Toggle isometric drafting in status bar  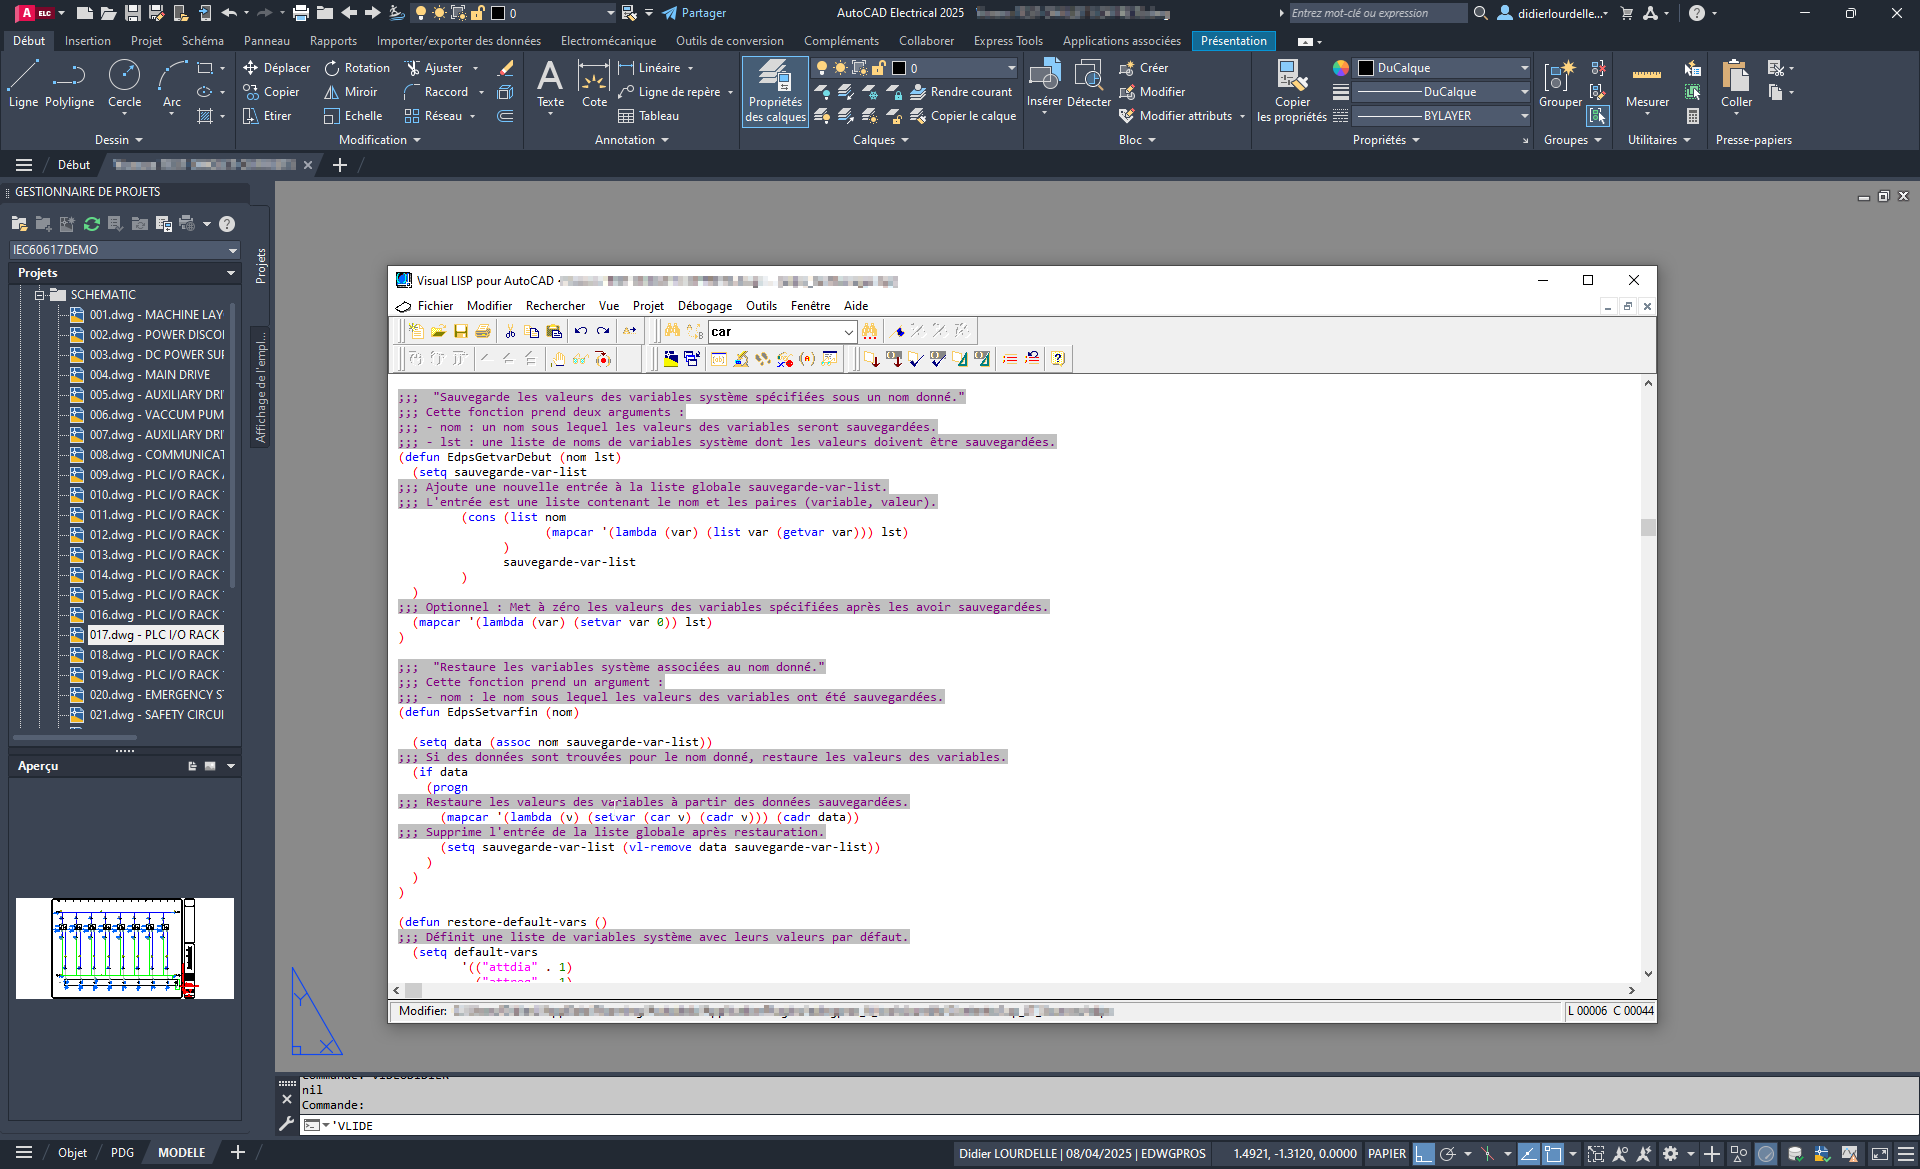coord(1487,1154)
